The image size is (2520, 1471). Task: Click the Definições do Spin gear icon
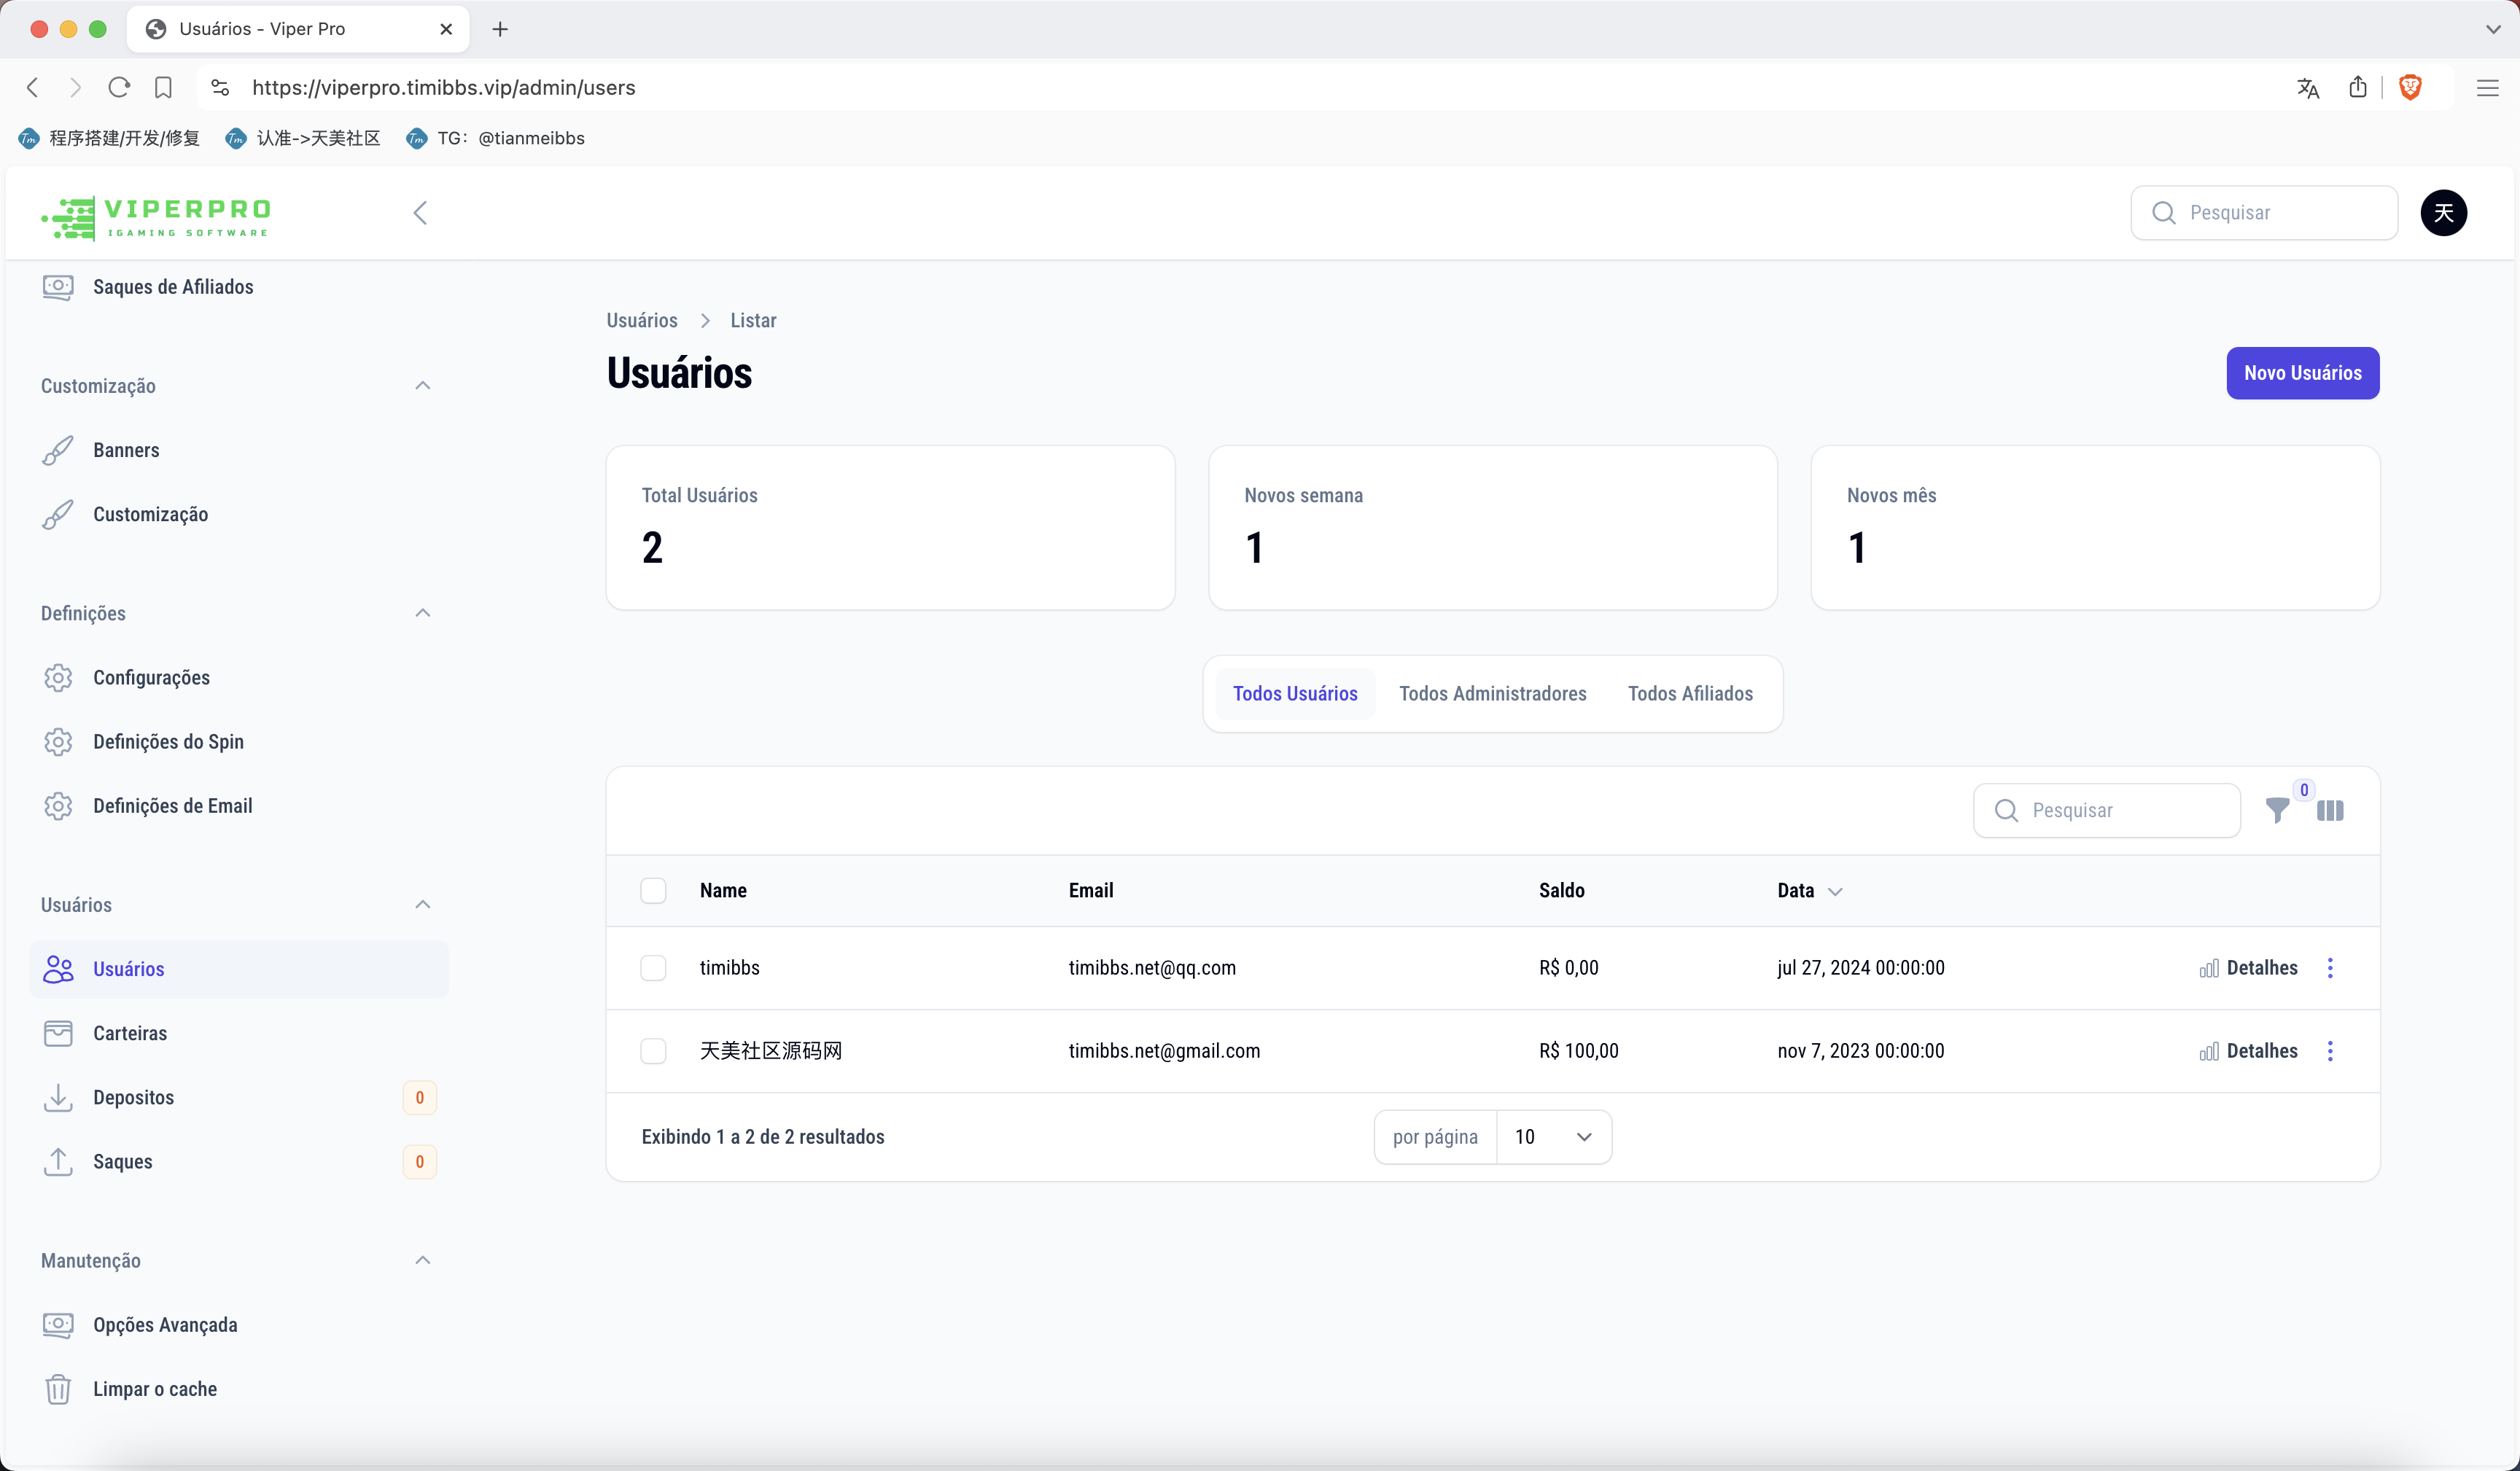point(58,742)
